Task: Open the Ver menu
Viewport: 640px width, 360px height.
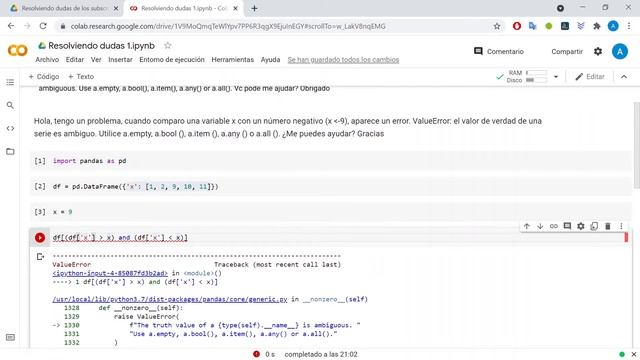Action: point(96,60)
